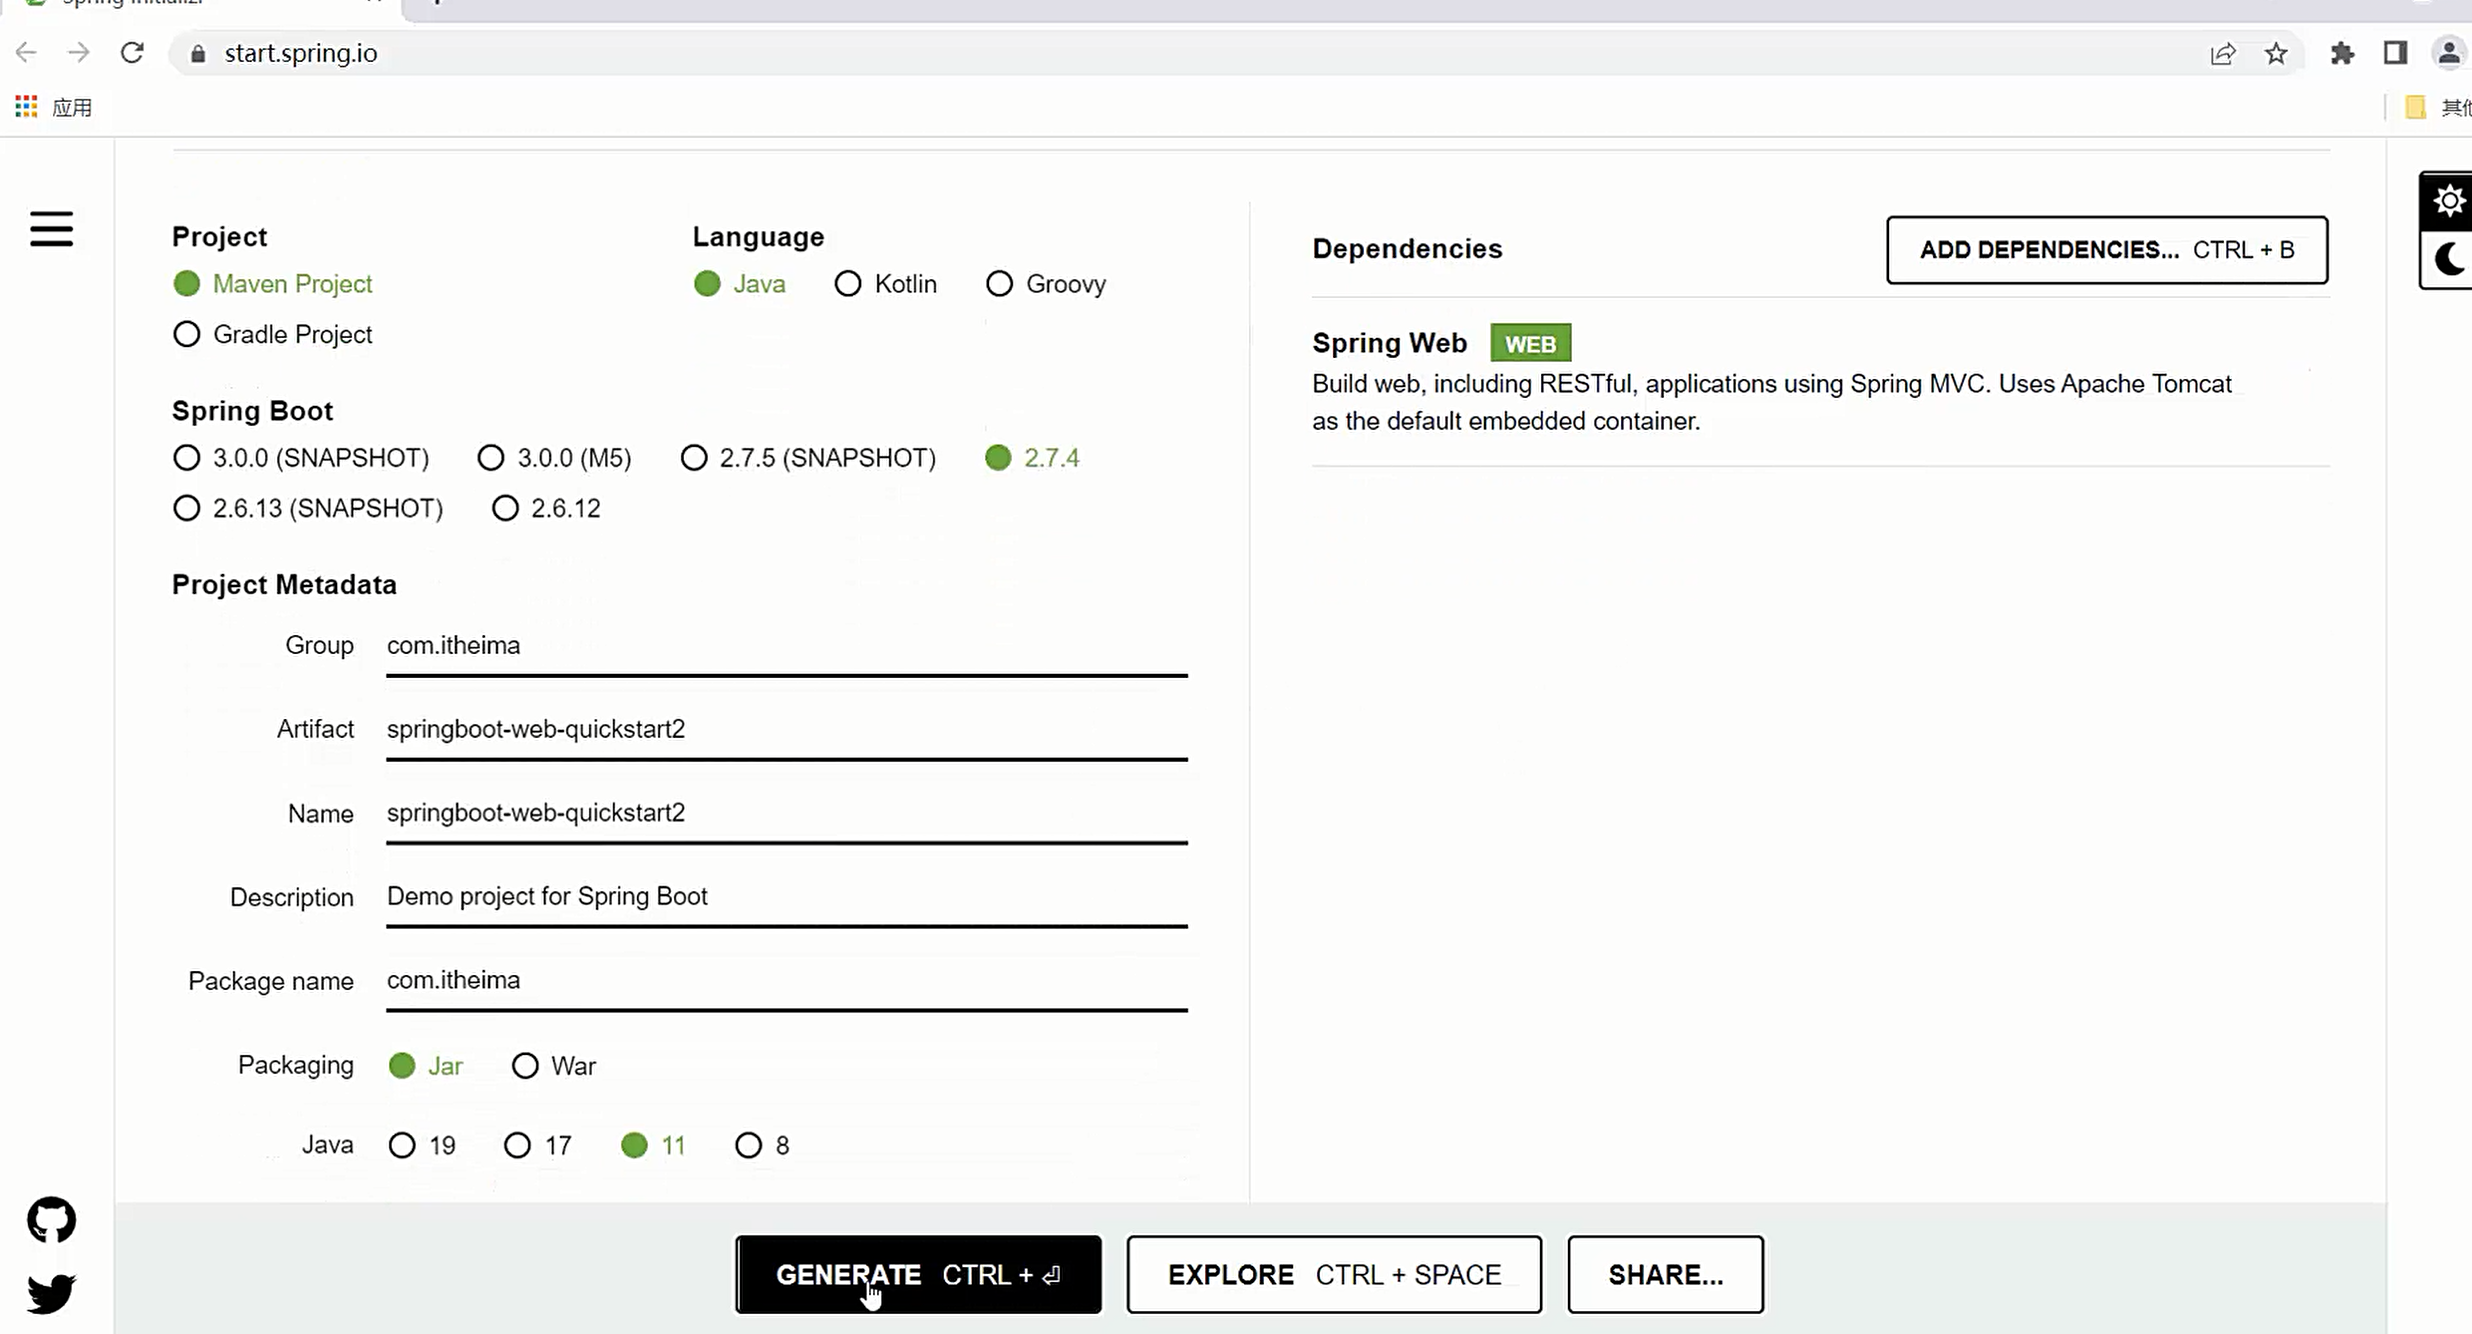Image resolution: width=2472 pixels, height=1334 pixels.
Task: Click the Spring Boot heading
Action: (x=252, y=411)
